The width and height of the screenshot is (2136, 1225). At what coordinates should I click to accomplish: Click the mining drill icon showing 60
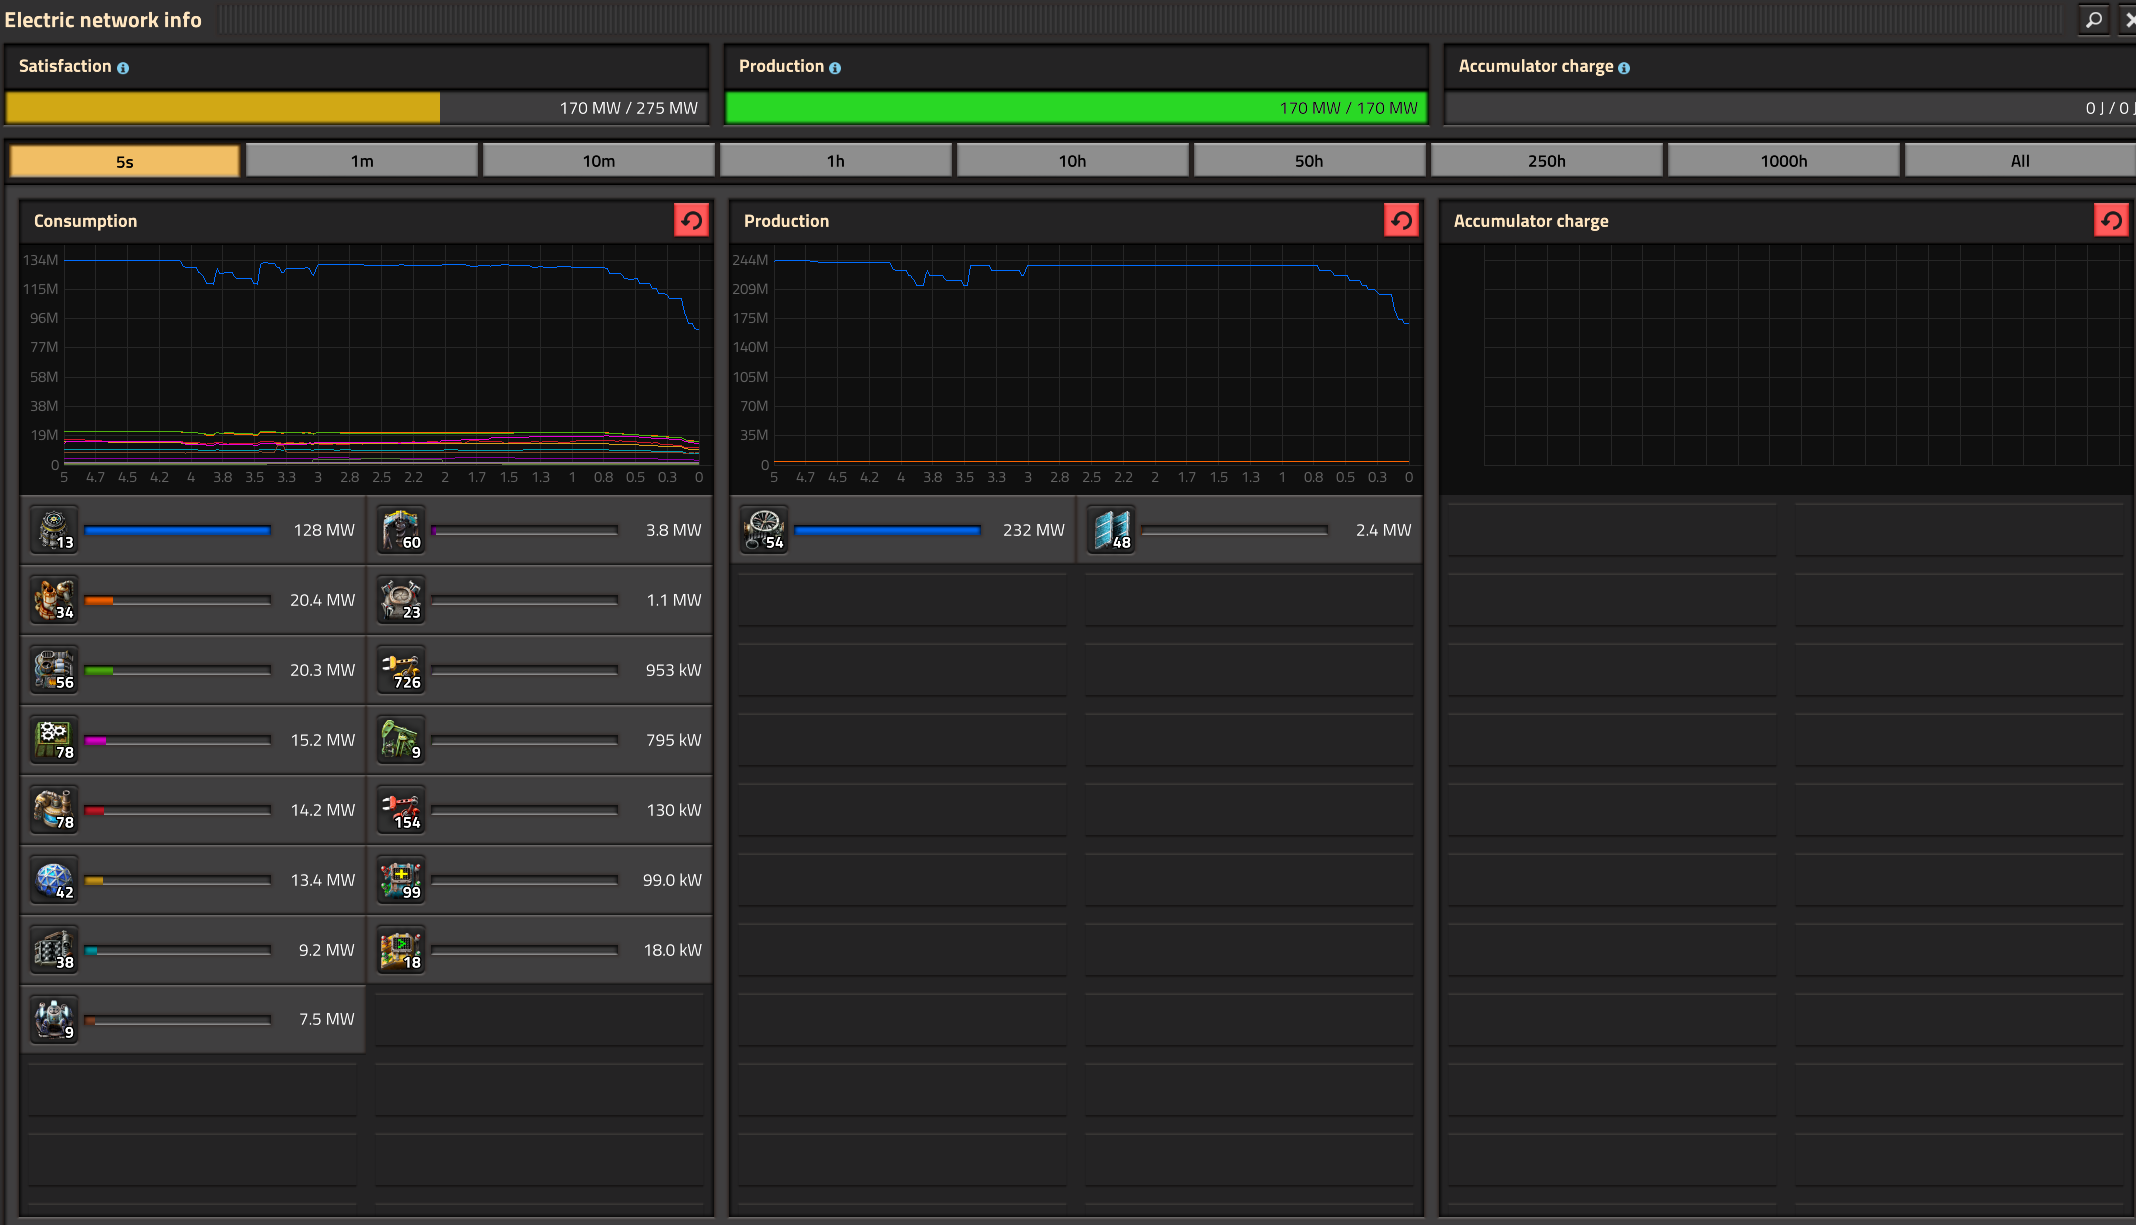point(401,530)
